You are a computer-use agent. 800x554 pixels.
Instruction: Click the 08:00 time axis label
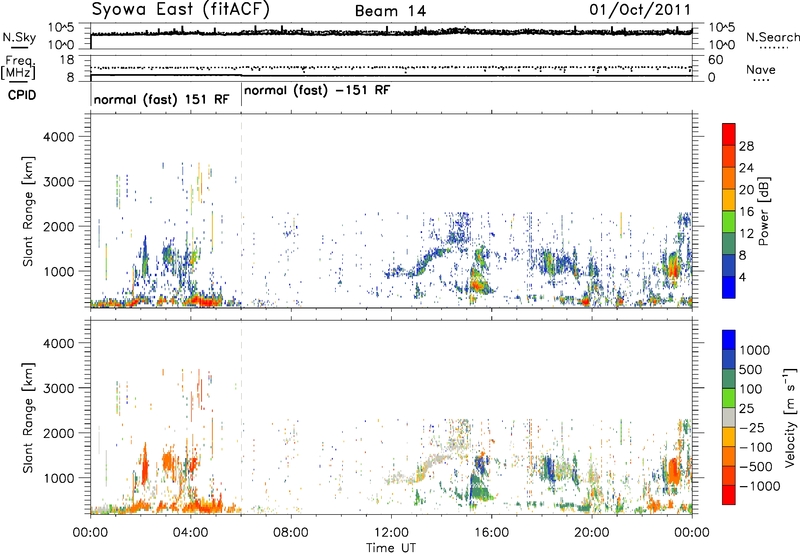coord(291,533)
